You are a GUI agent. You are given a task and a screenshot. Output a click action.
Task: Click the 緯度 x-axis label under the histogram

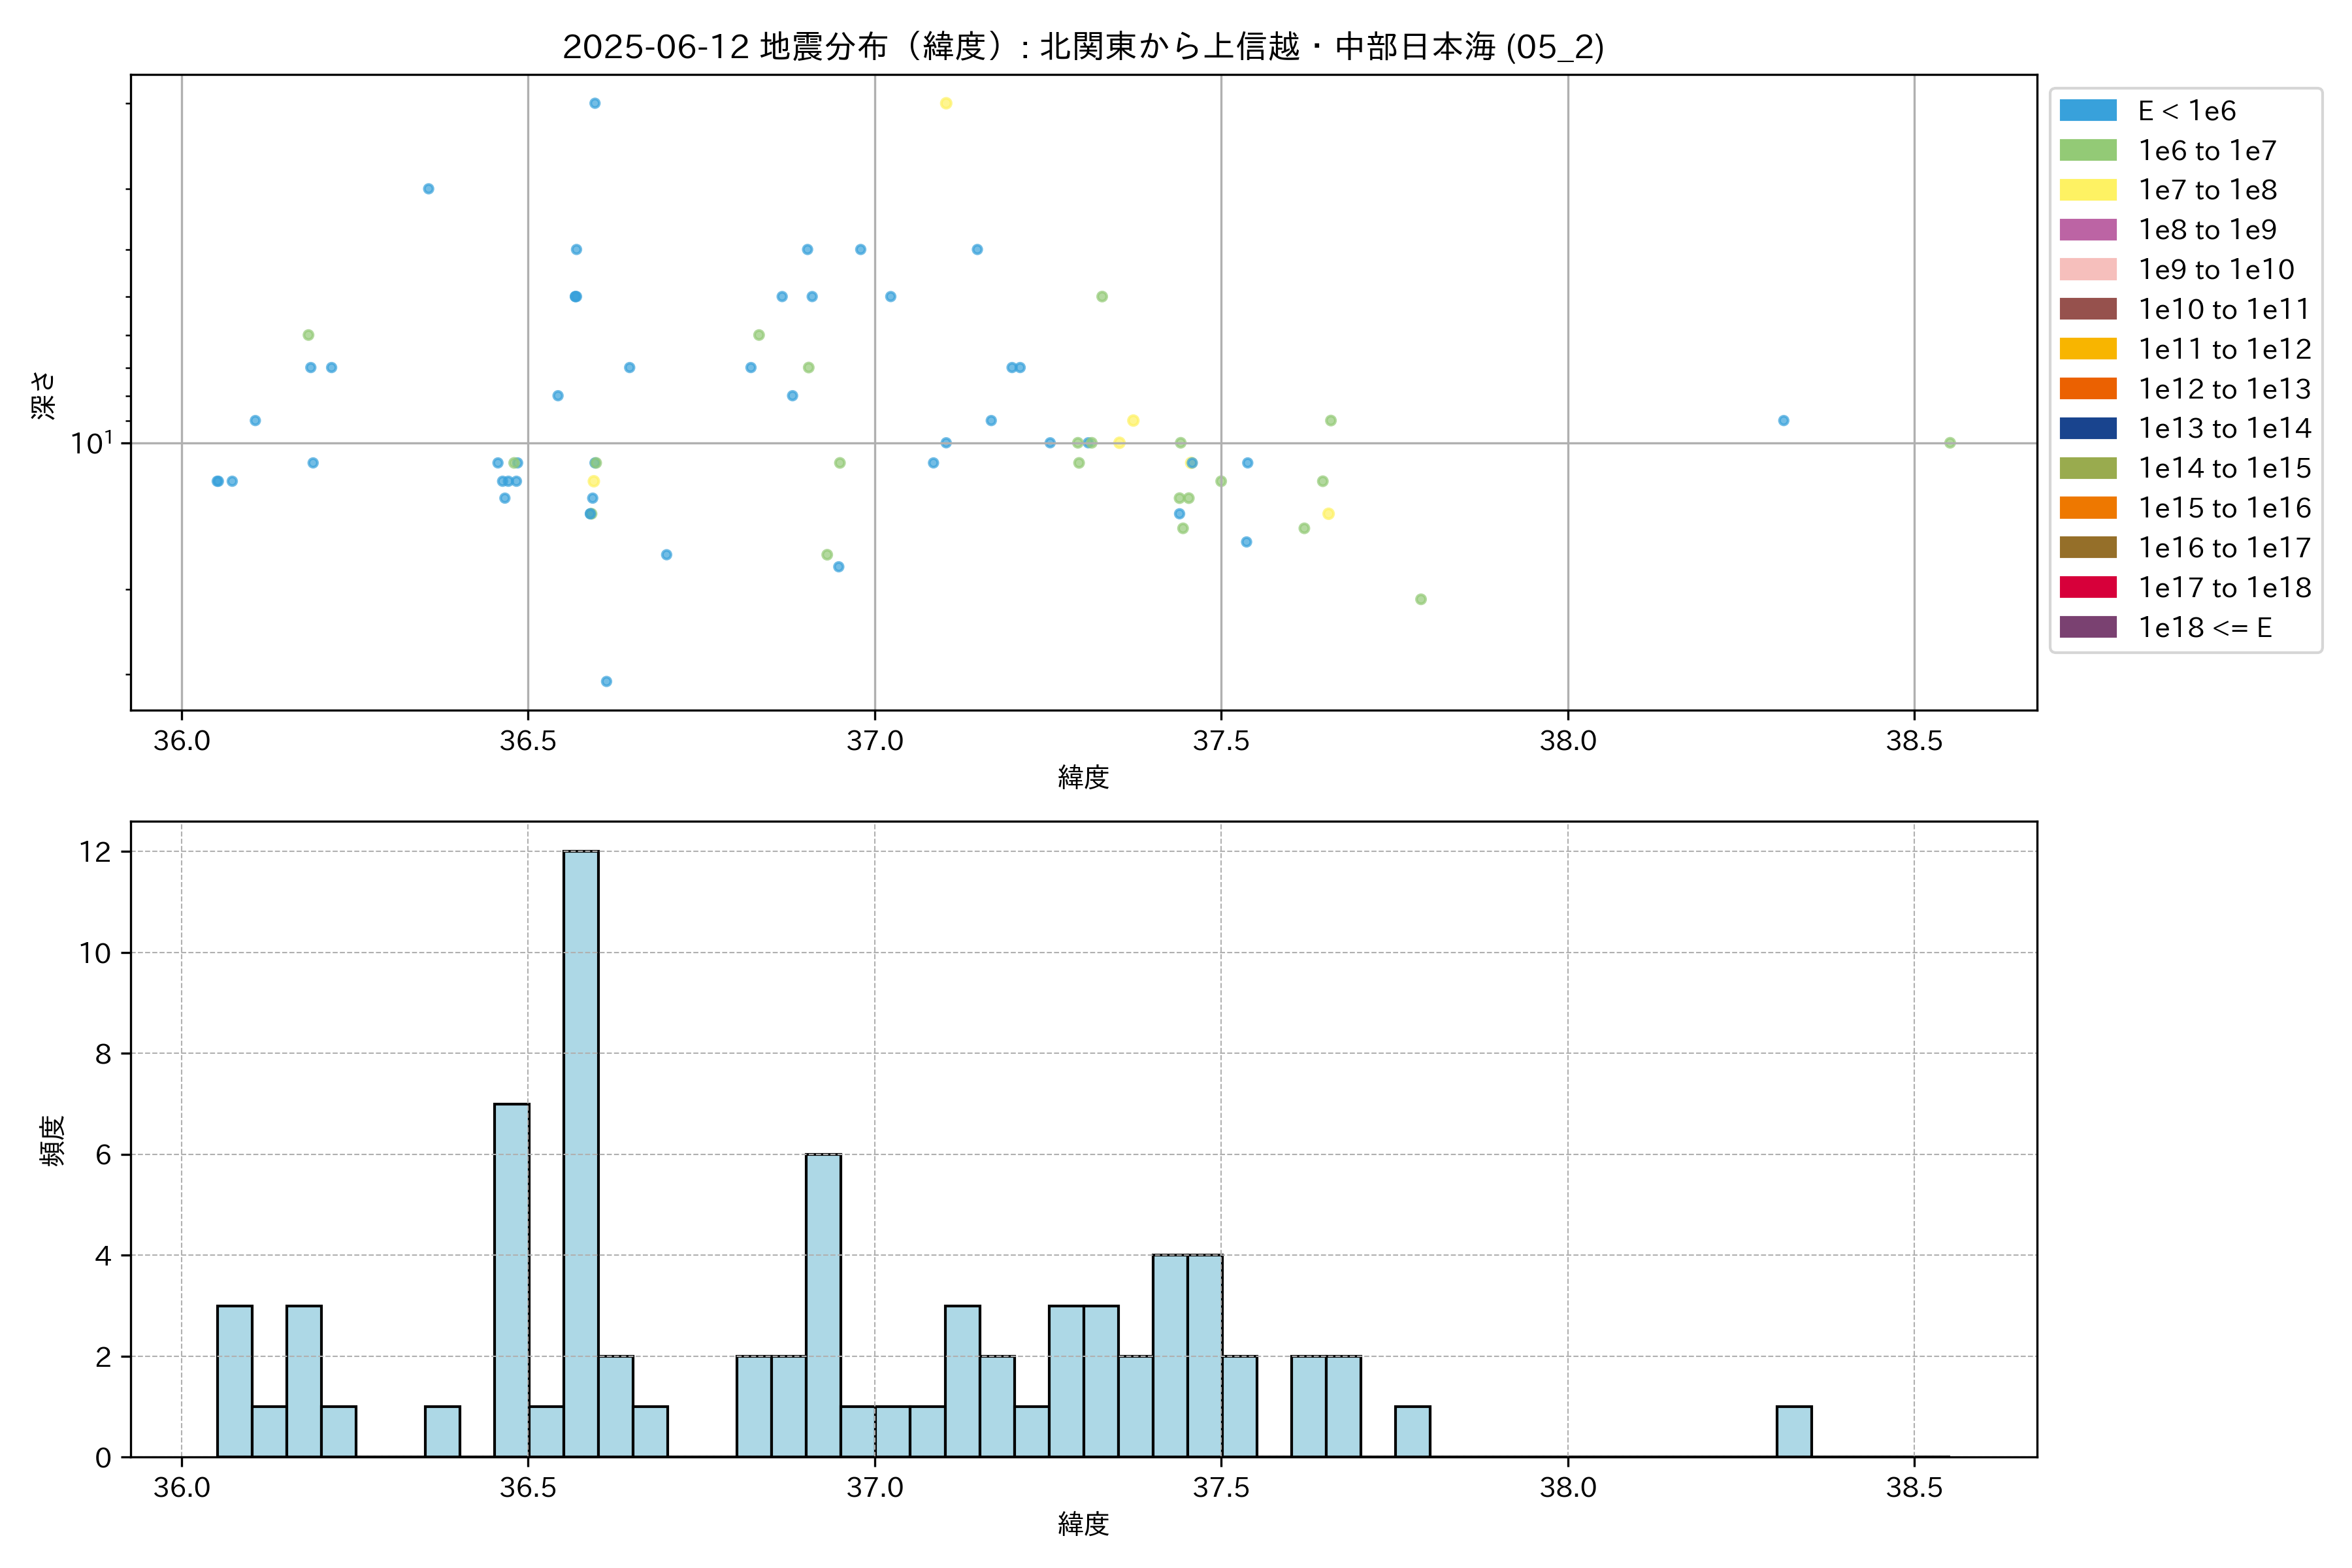(1083, 1524)
